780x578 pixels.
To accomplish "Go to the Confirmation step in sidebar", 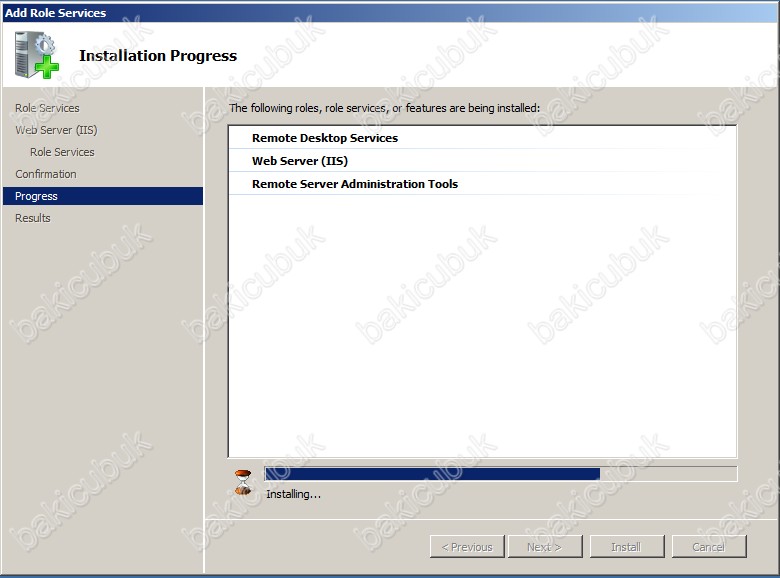I will [x=46, y=174].
